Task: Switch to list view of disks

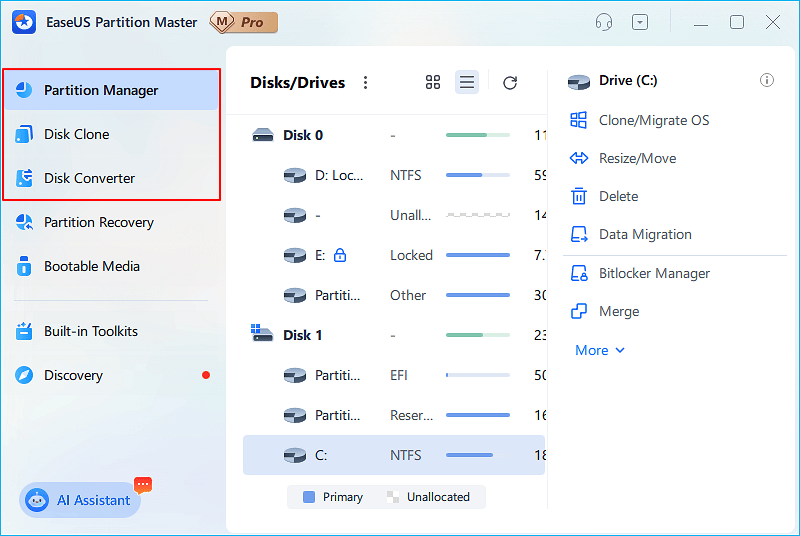Action: coord(467,82)
